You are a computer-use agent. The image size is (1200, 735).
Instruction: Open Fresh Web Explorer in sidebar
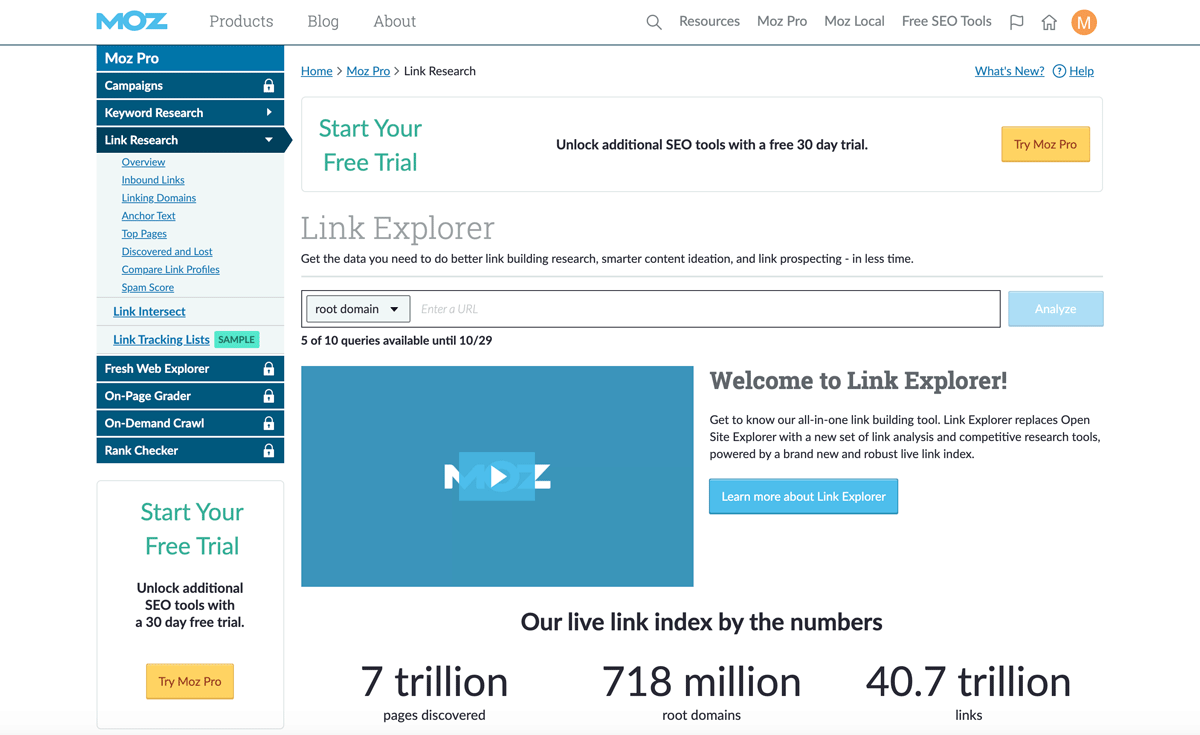190,369
